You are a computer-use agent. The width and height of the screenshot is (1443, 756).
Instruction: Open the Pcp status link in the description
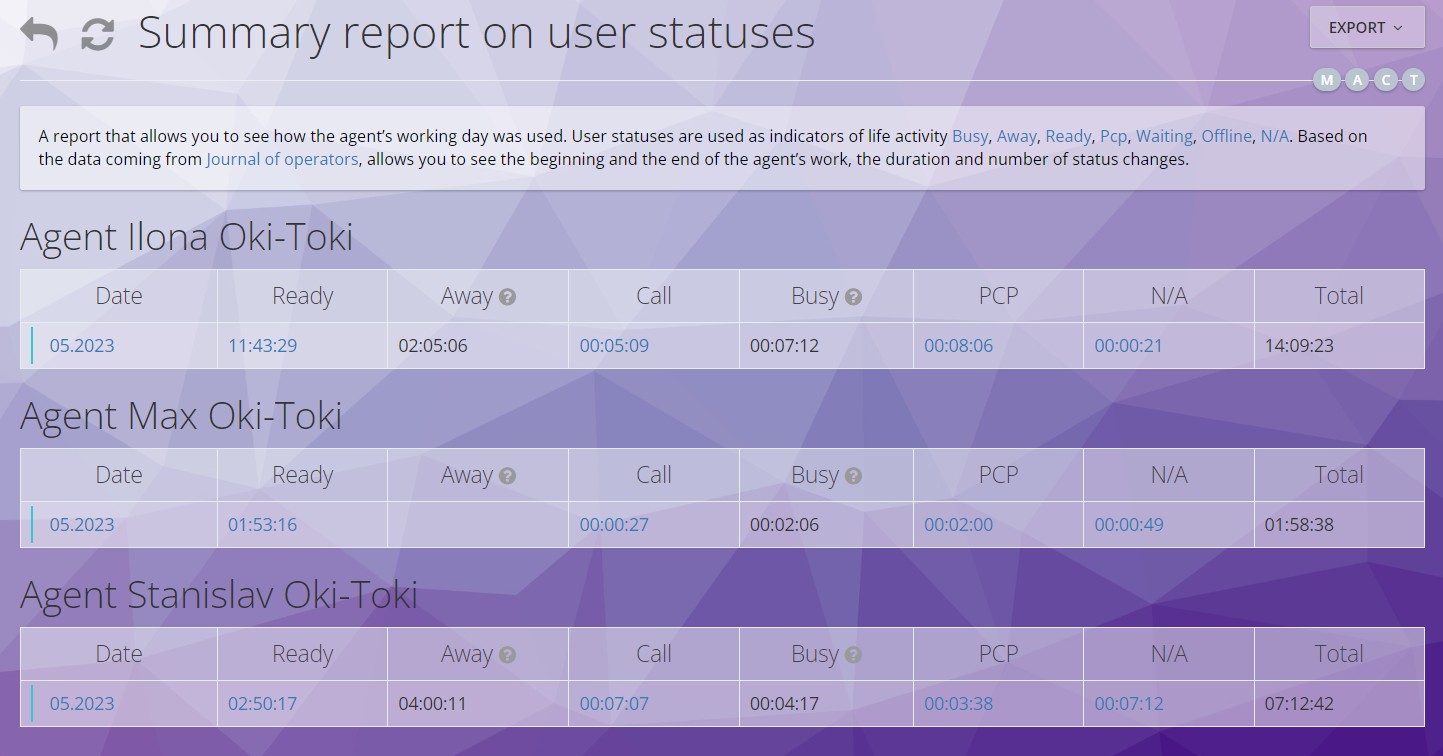(x=1113, y=136)
